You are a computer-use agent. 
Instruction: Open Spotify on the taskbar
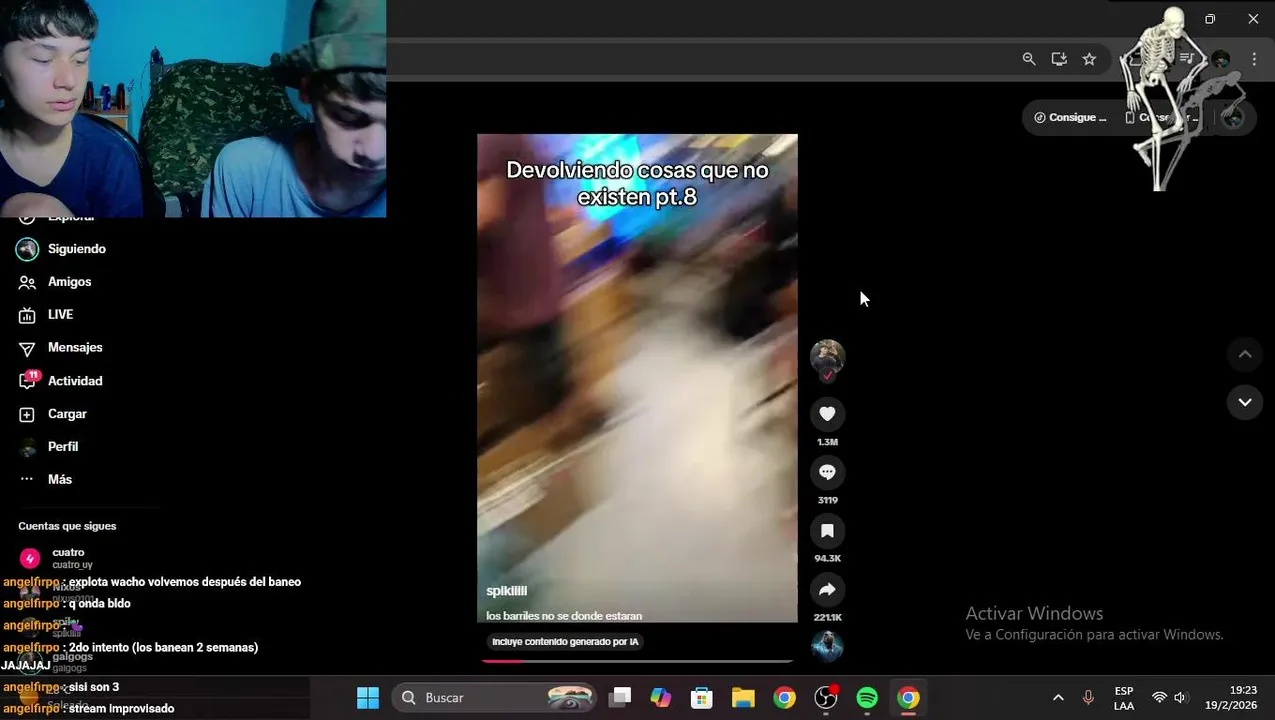[x=867, y=698]
